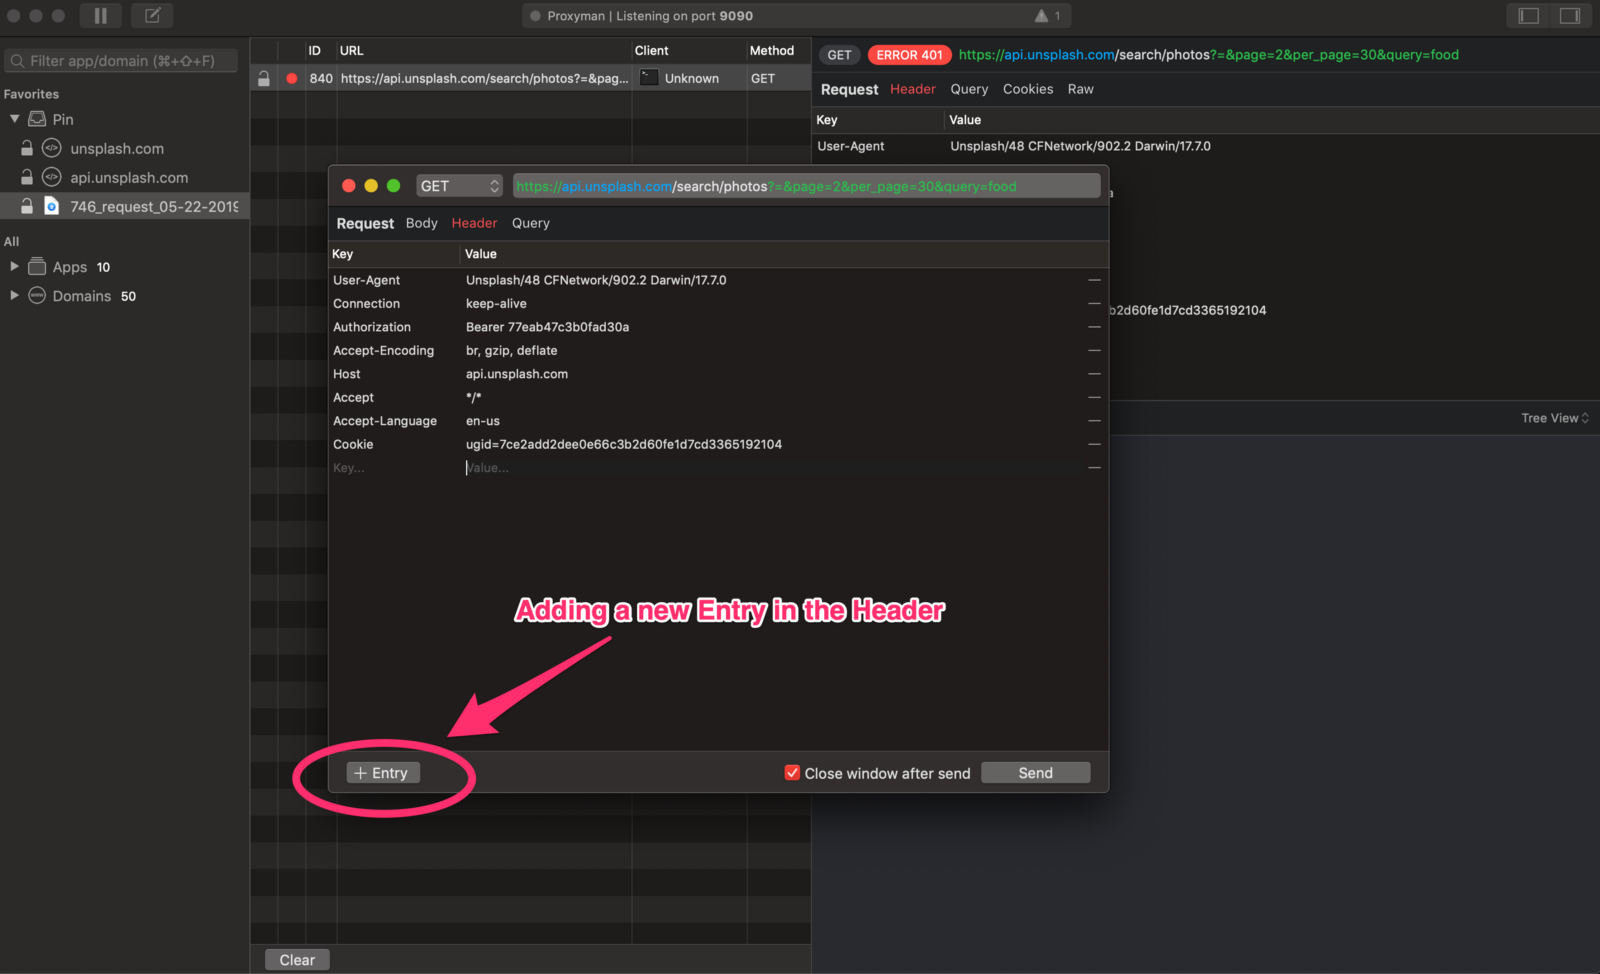This screenshot has height=974, width=1600.
Task: Remove the Accept-Encoding header row
Action: point(1094,351)
